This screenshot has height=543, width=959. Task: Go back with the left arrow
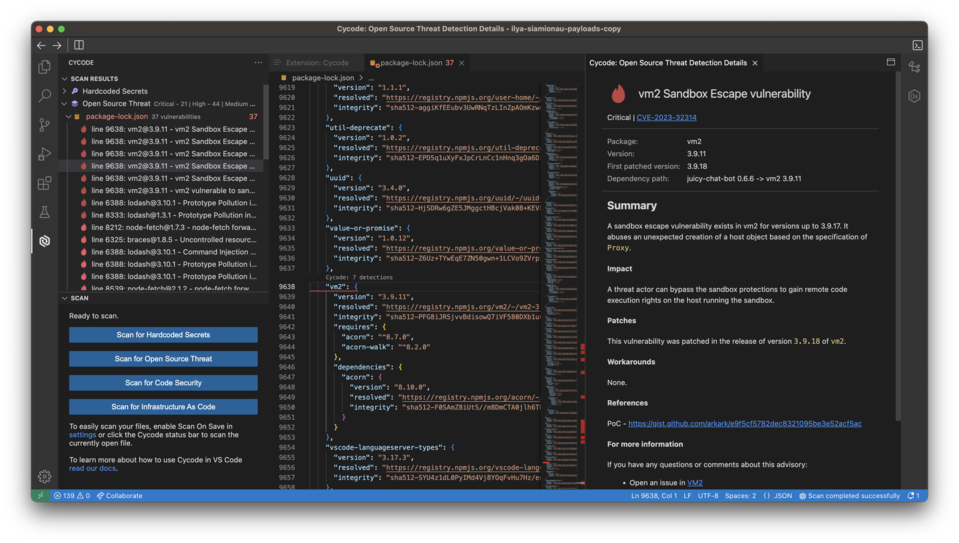[41, 45]
